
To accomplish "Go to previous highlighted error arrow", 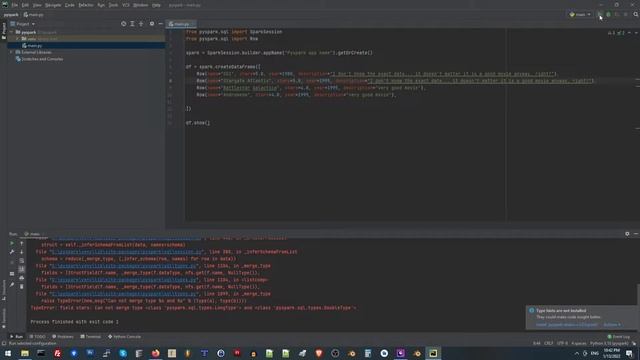I will (x=629, y=33).
